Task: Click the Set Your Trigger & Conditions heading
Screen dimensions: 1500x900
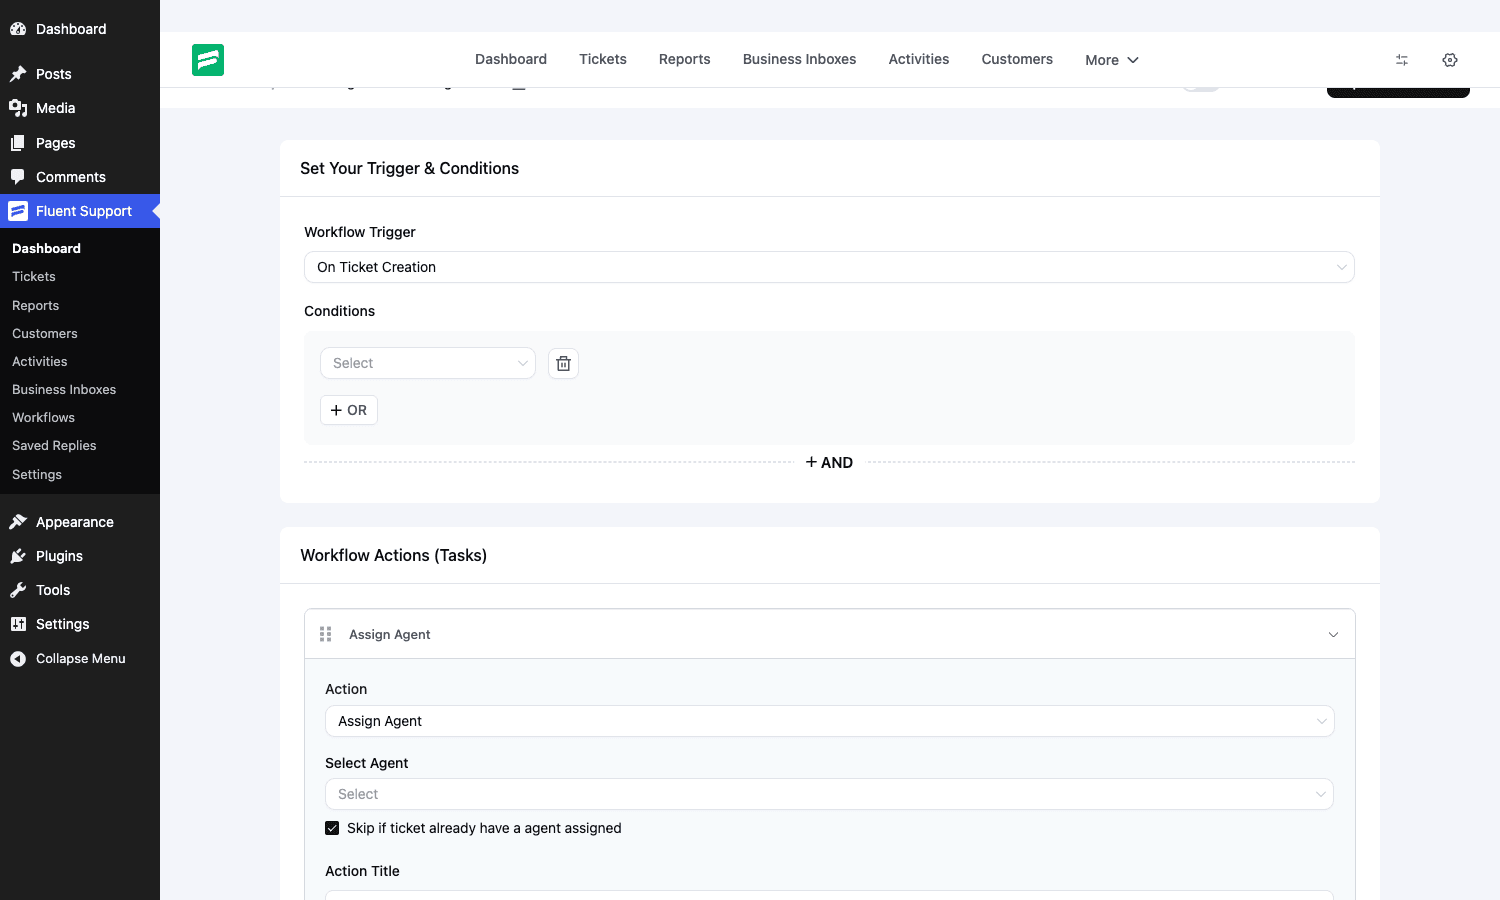Action: (x=409, y=168)
